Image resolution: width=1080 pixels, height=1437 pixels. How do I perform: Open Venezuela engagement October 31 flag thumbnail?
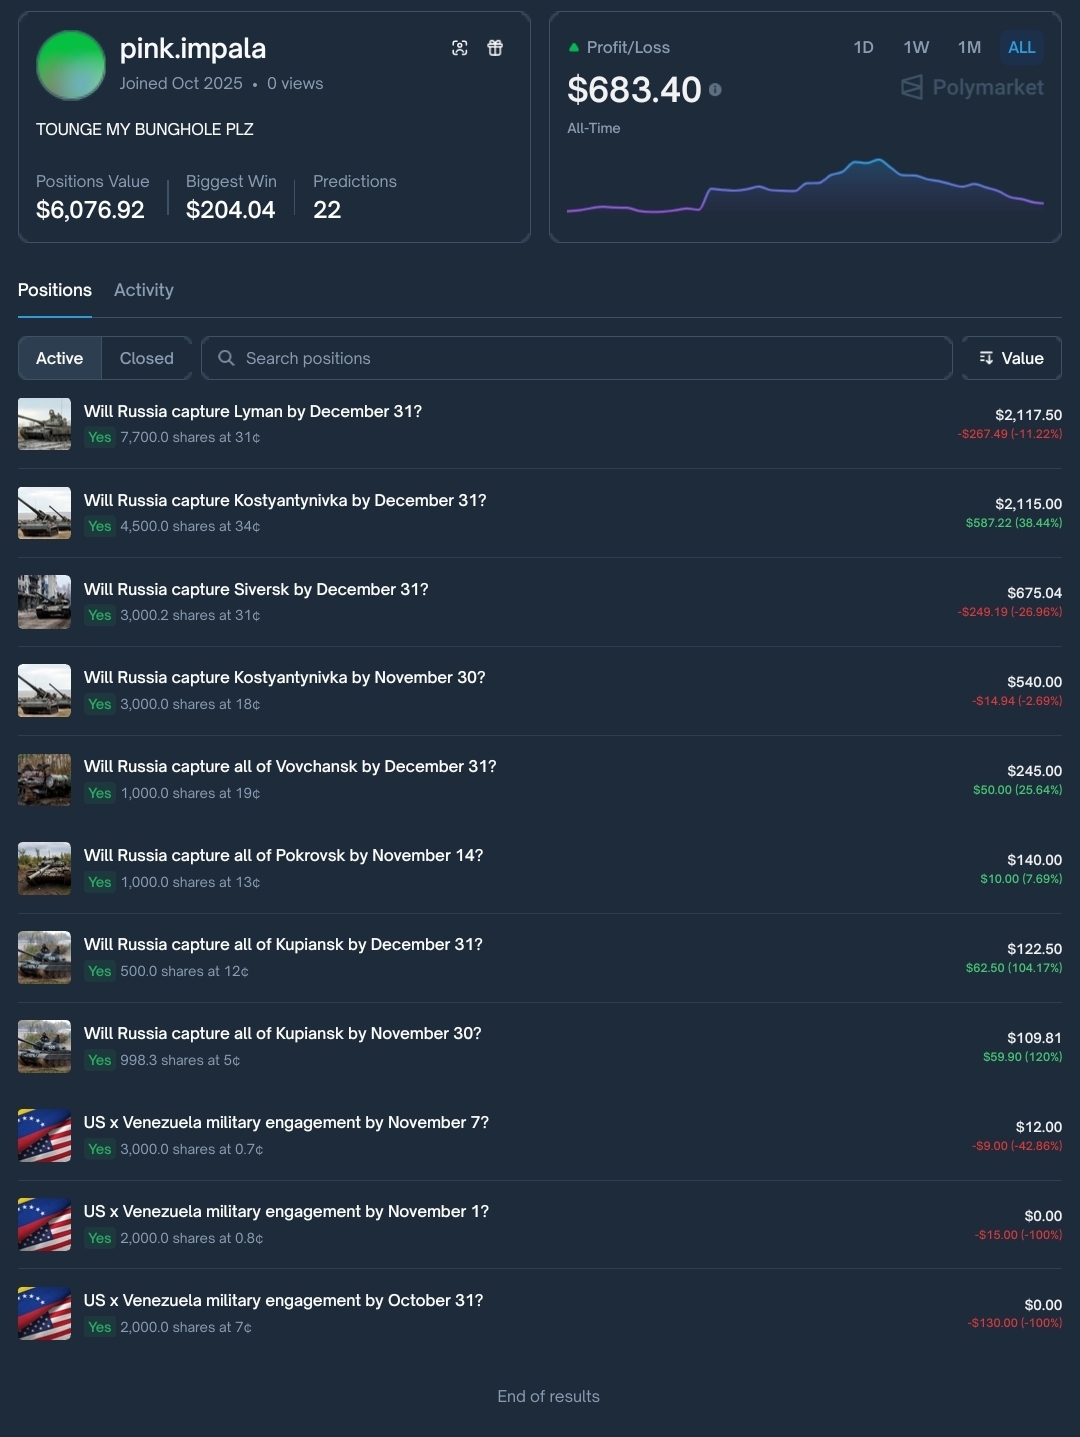pos(44,1314)
